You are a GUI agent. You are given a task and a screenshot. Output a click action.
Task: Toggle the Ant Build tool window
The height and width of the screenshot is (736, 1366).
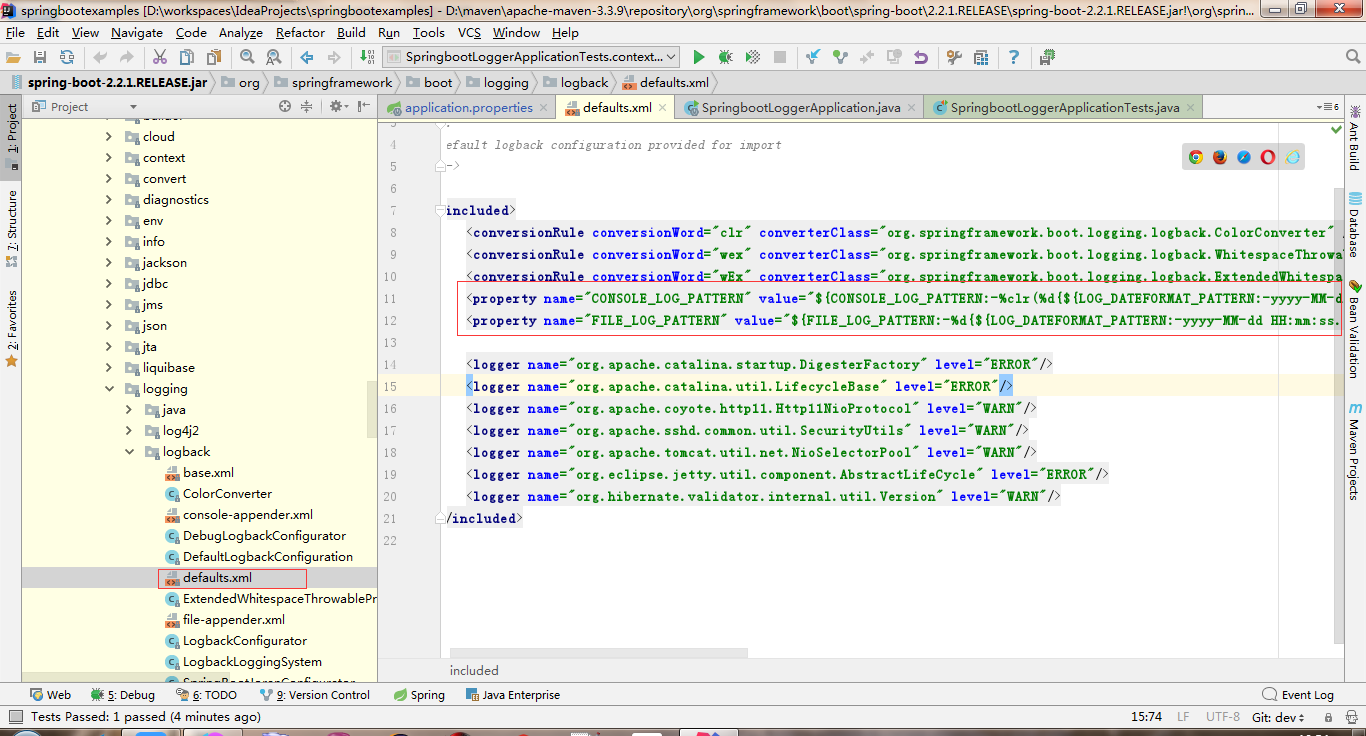coord(1355,137)
